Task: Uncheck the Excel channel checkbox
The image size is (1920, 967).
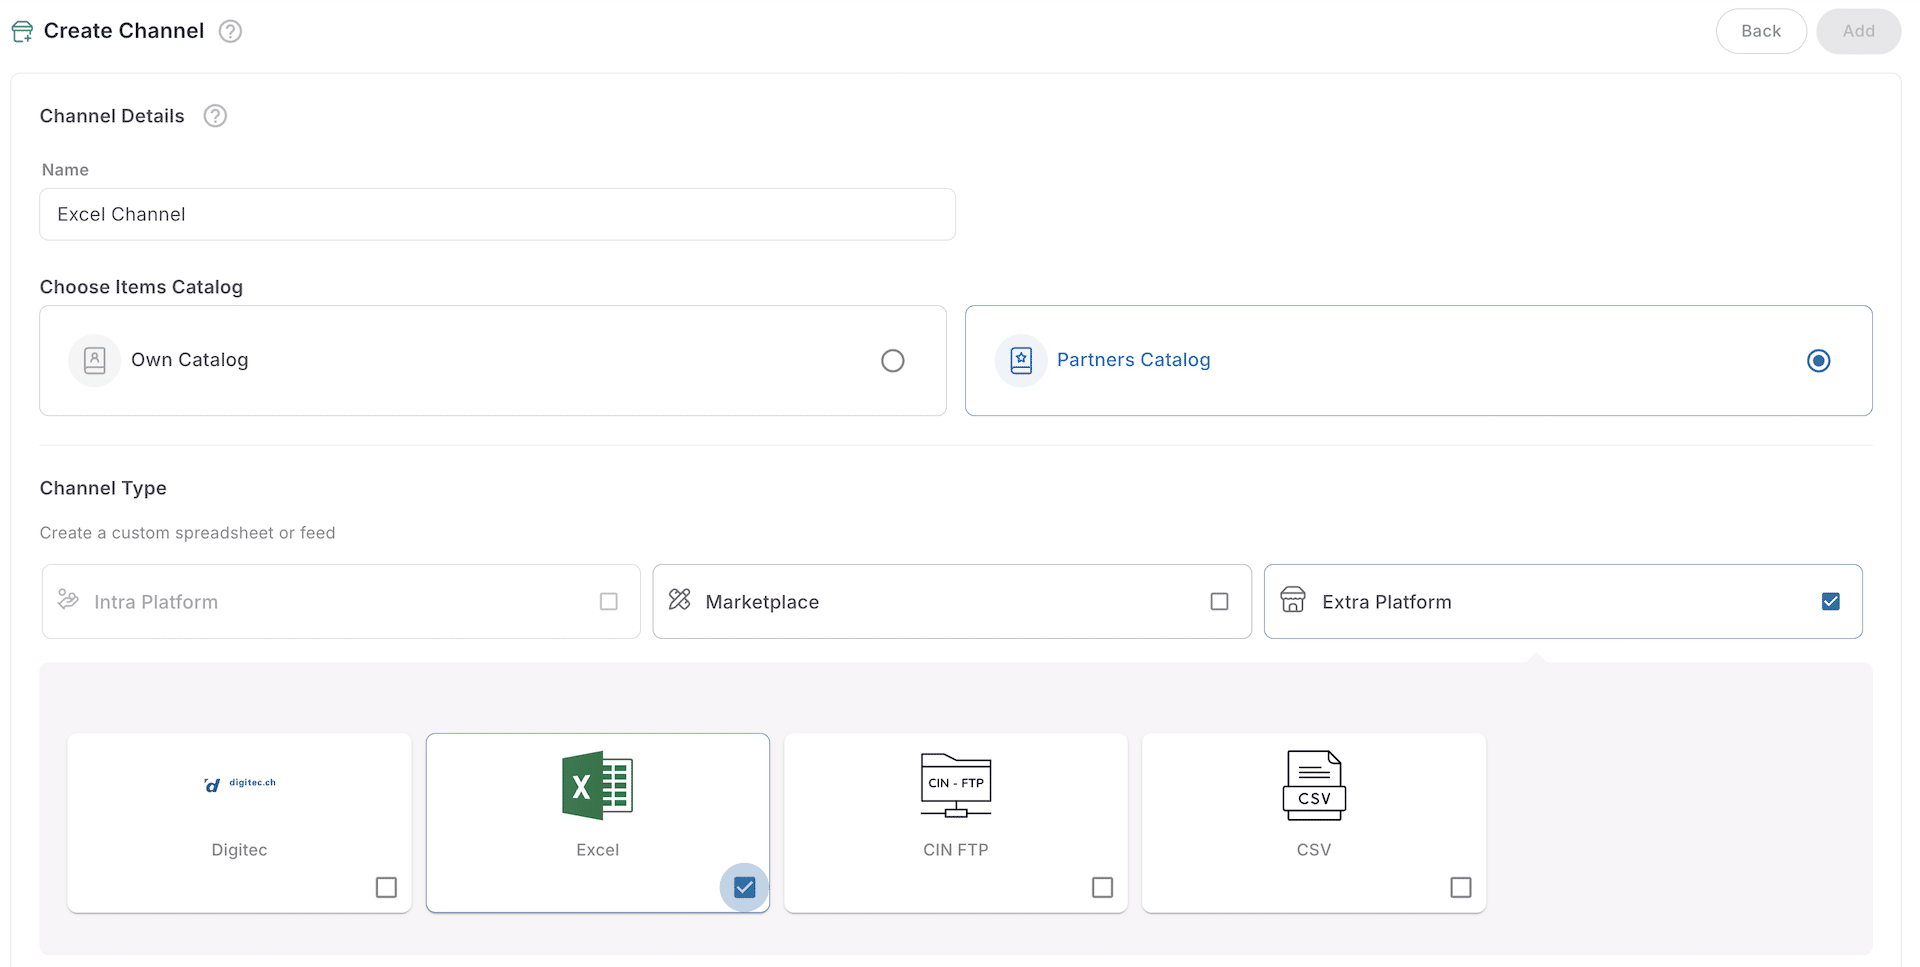Action: click(745, 888)
